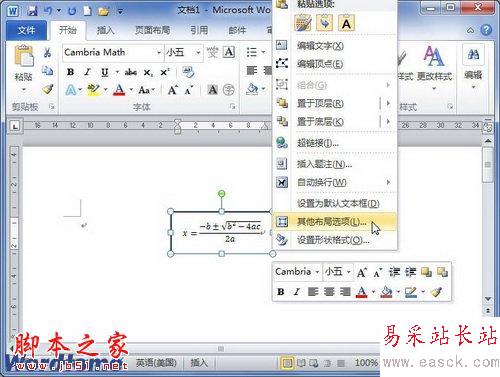Image resolution: width=500 pixels, height=377 pixels.
Task: Click the Open folder icon in quick access
Action: tap(104, 11)
